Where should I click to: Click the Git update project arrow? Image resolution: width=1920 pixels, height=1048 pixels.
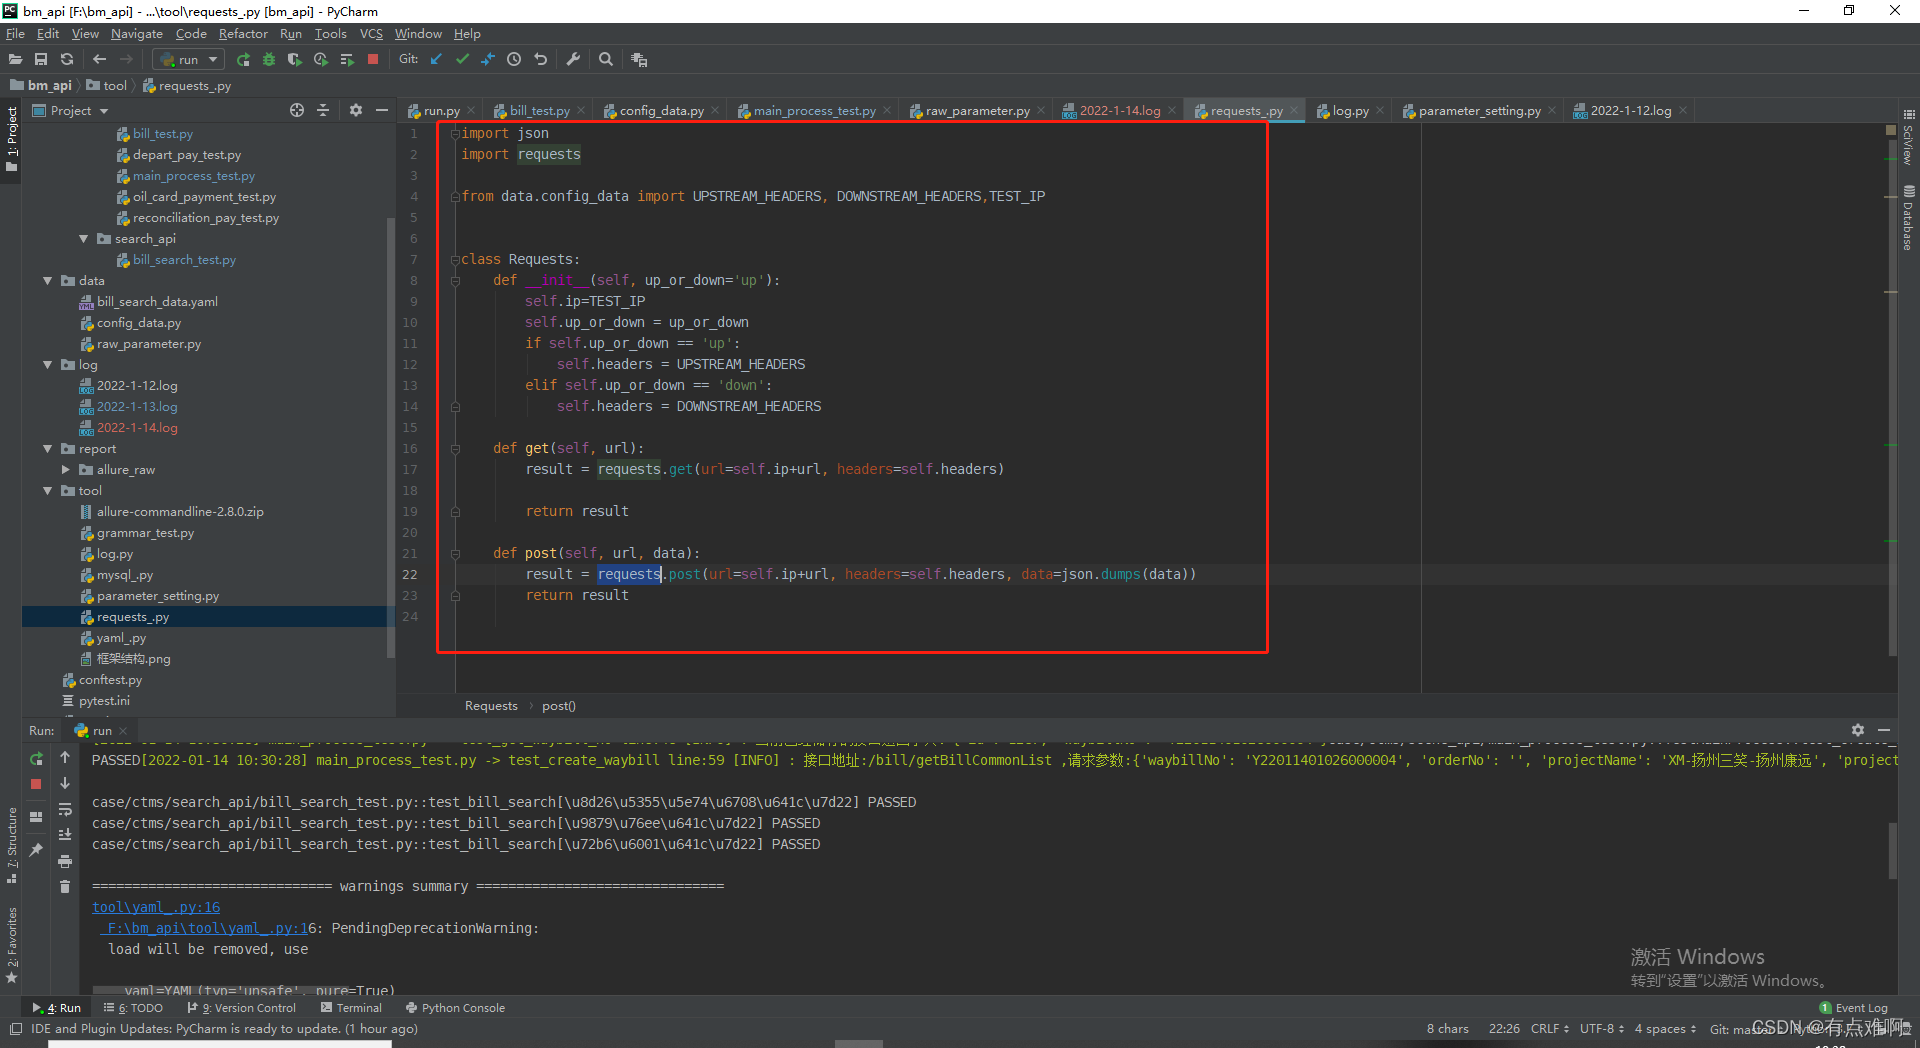click(436, 60)
